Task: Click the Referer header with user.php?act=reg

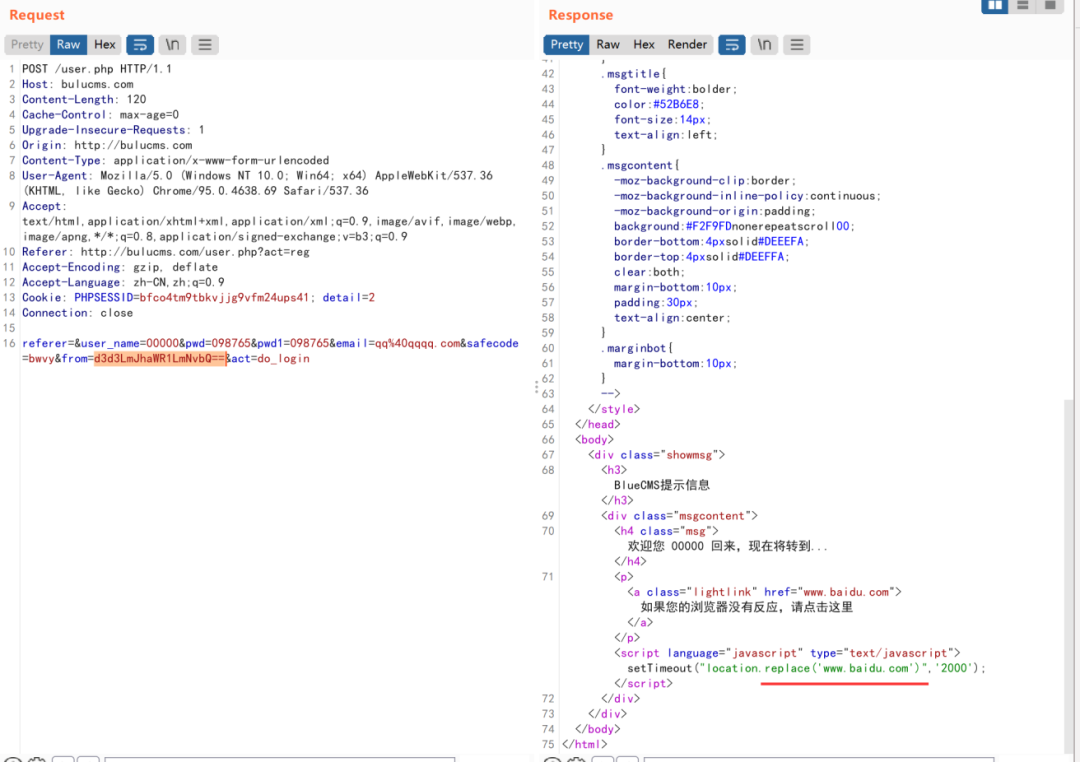Action: click(166, 251)
